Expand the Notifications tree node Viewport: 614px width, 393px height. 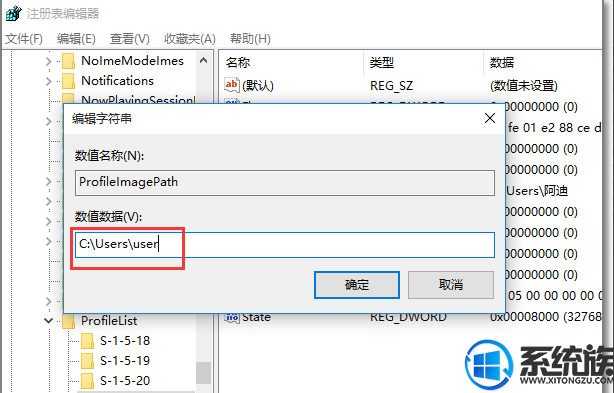(49, 81)
